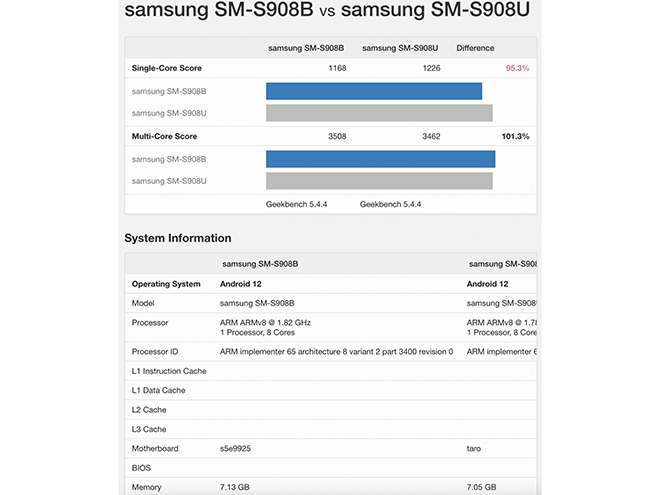Select the 7.13 GB memory value
Viewport: 660px width, 495px height.
(237, 487)
